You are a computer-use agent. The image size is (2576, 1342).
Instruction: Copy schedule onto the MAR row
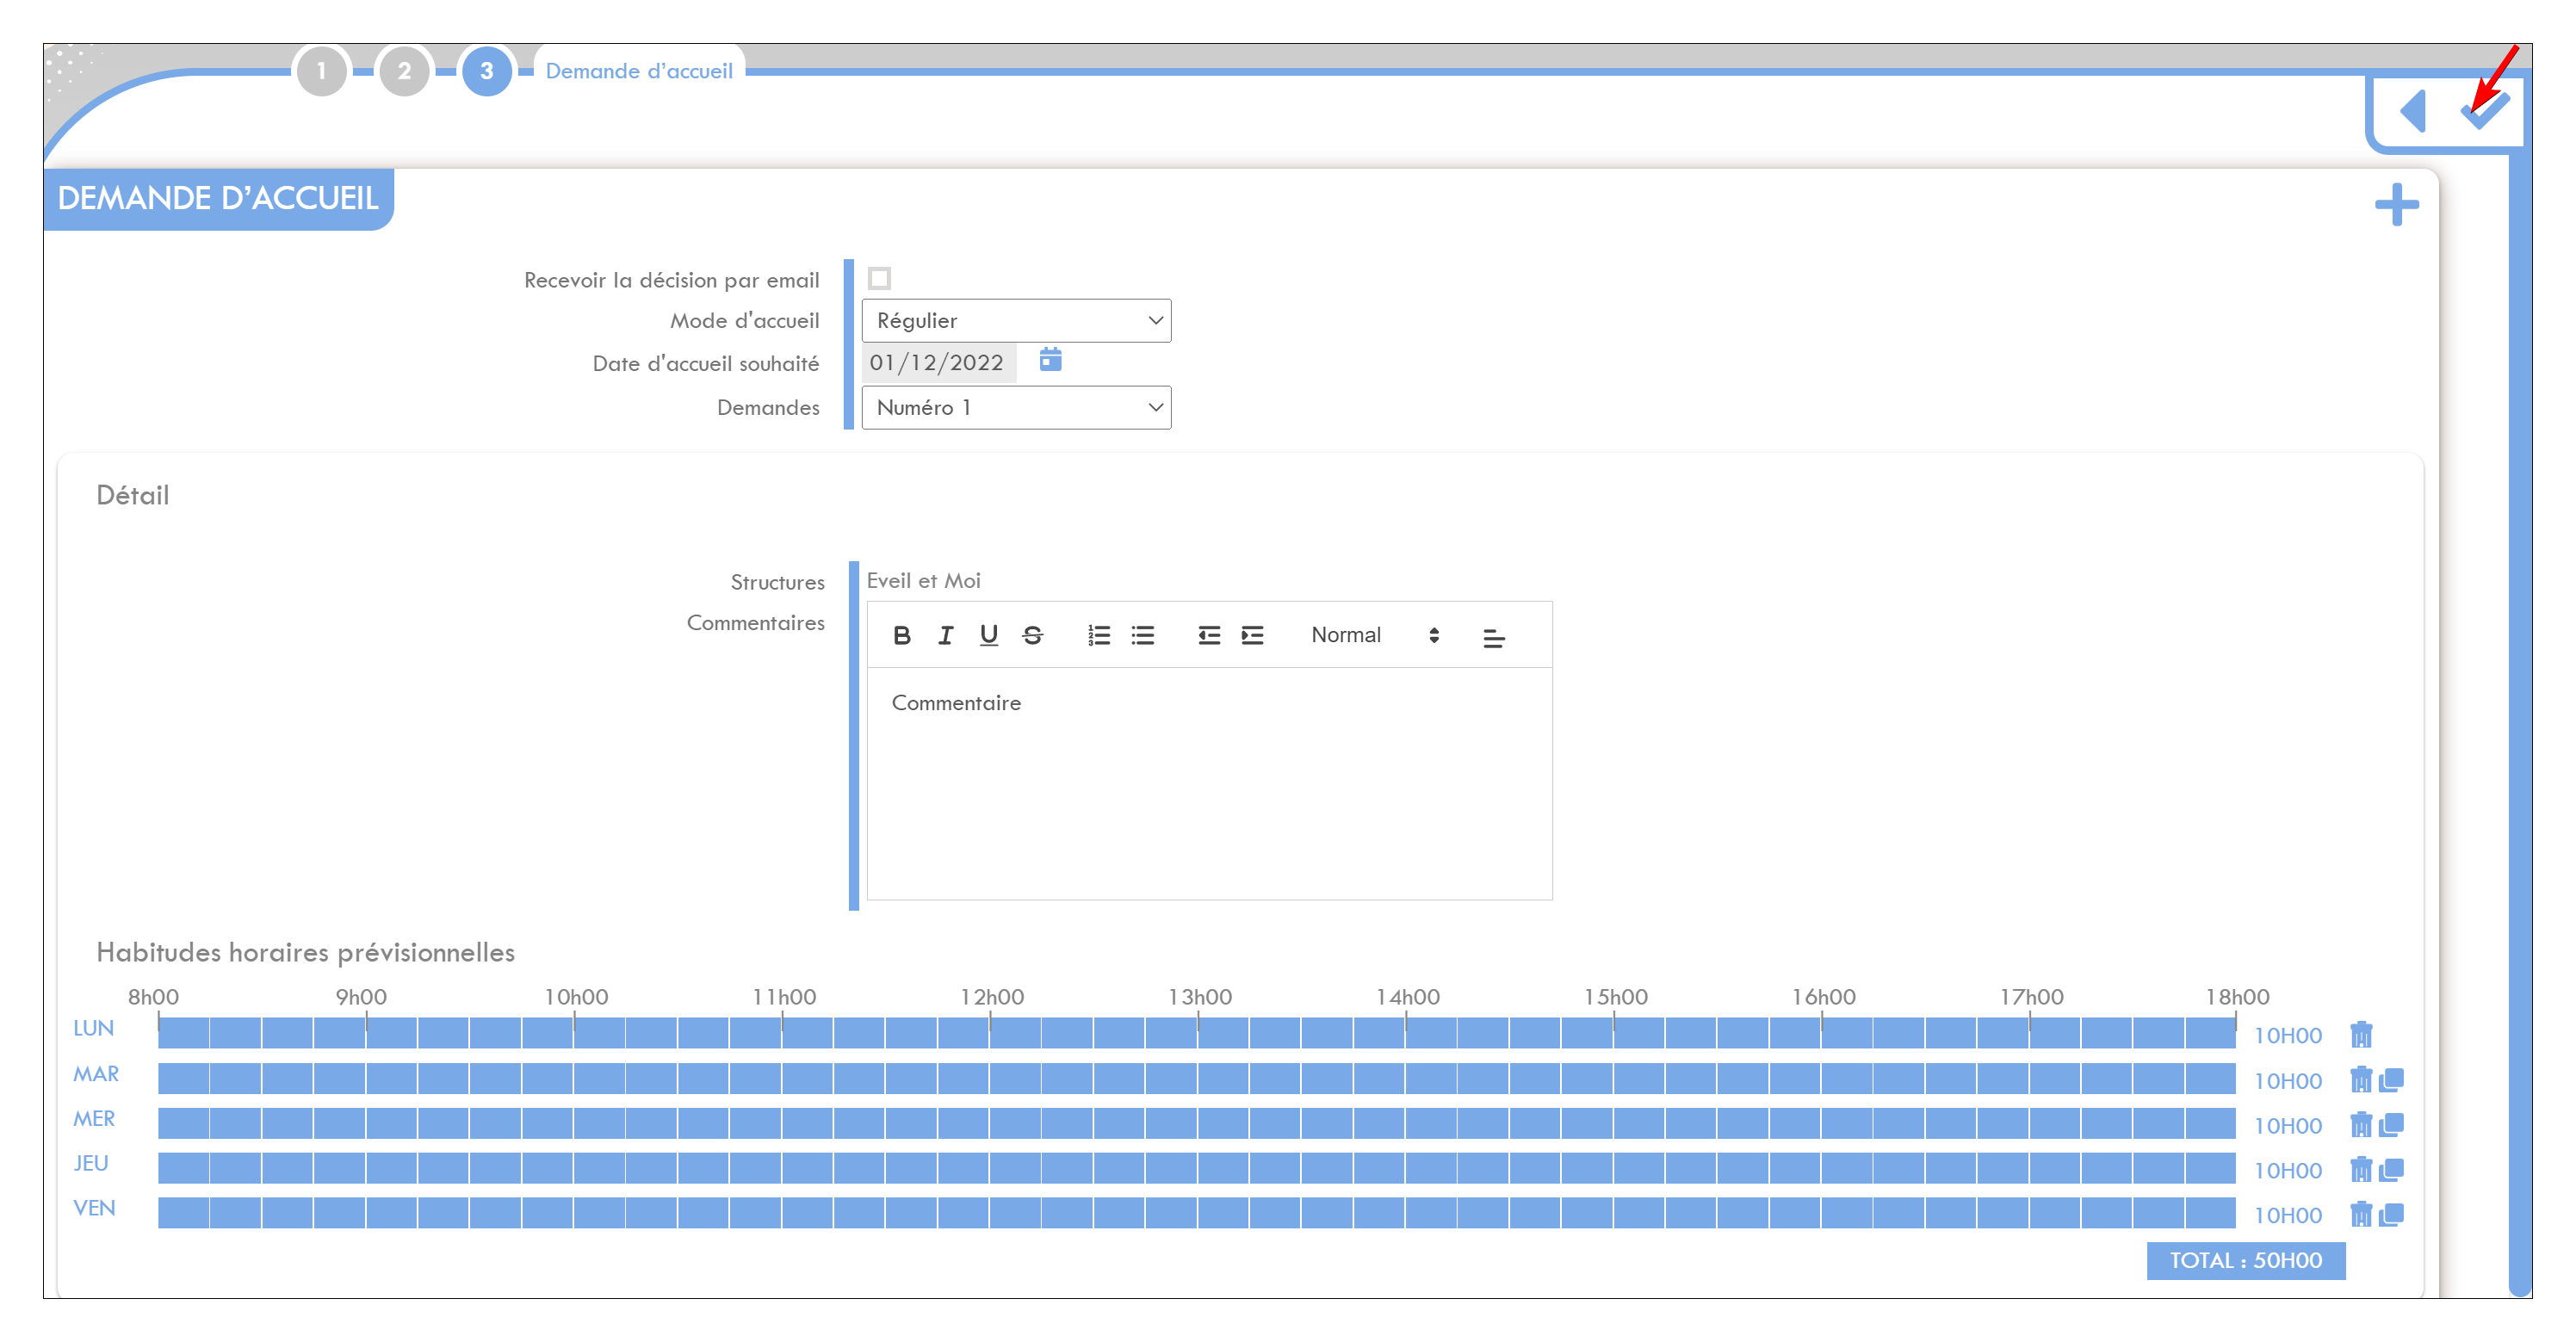tap(2392, 1079)
